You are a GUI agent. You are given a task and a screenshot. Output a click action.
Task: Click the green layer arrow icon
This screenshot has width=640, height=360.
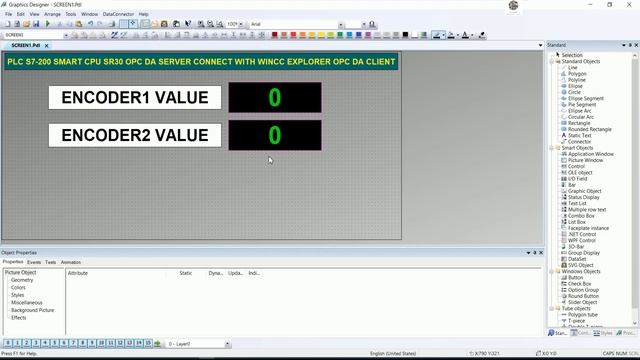click(157, 344)
